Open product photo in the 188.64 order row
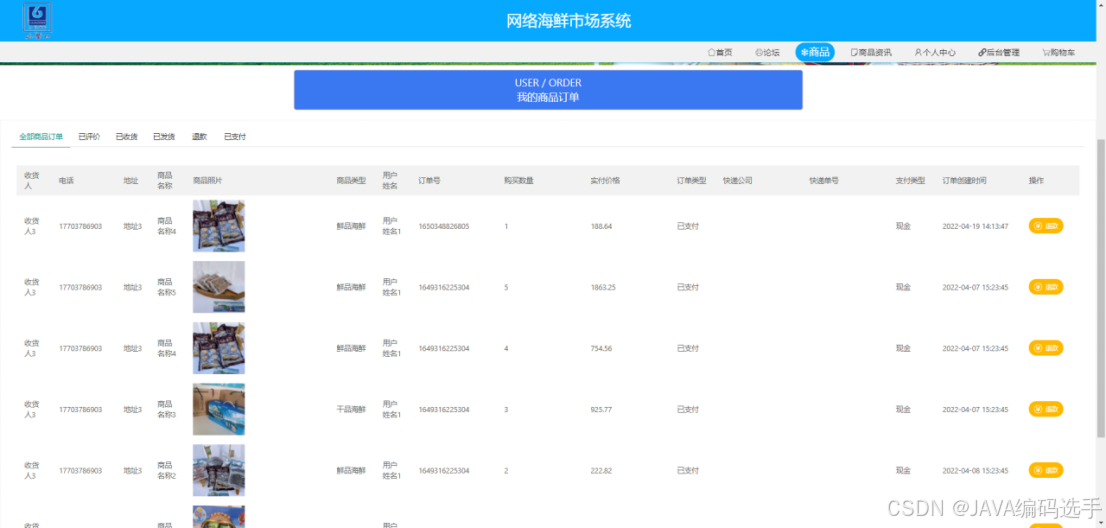The width and height of the screenshot is (1106, 528). [x=219, y=226]
